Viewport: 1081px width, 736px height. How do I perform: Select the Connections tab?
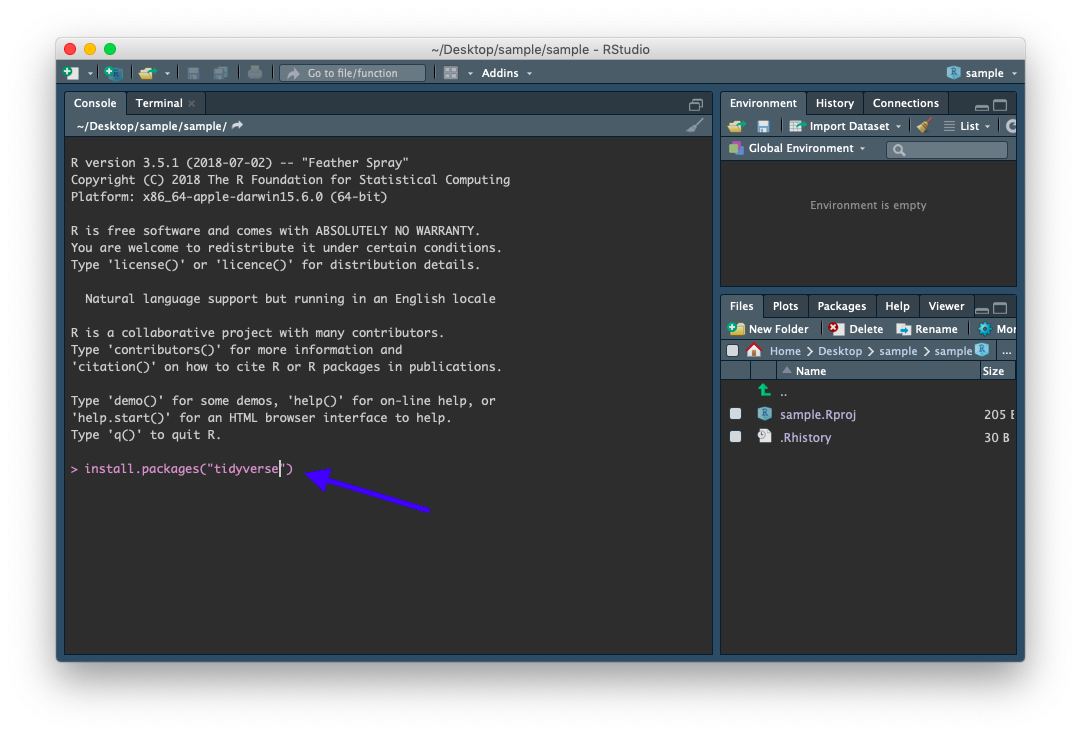[x=906, y=103]
